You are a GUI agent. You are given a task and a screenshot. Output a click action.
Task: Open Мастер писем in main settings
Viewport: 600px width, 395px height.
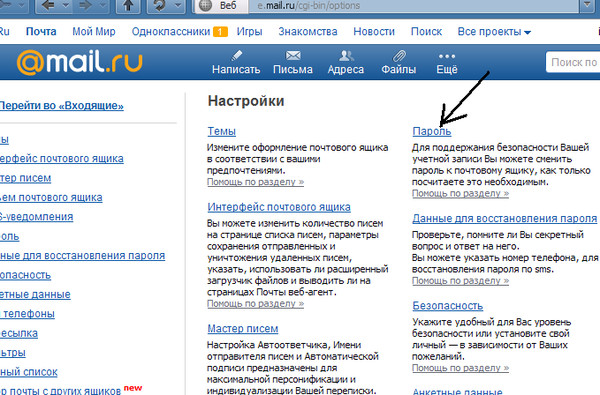243,329
